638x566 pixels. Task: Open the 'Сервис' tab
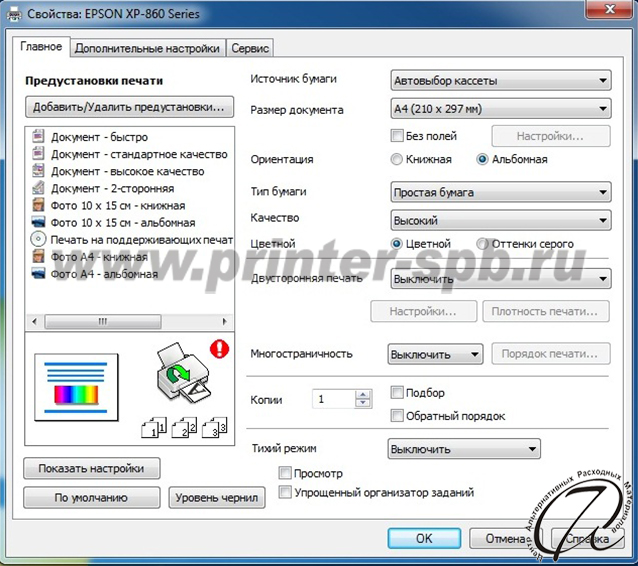250,48
